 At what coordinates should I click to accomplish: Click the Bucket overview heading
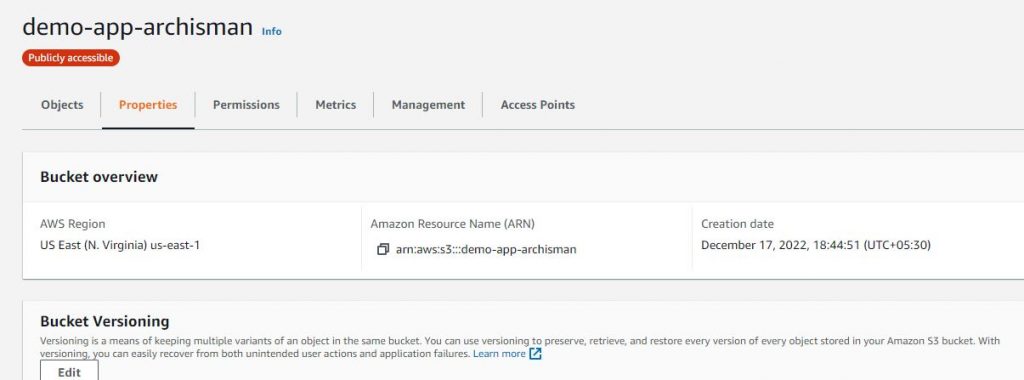click(99, 177)
